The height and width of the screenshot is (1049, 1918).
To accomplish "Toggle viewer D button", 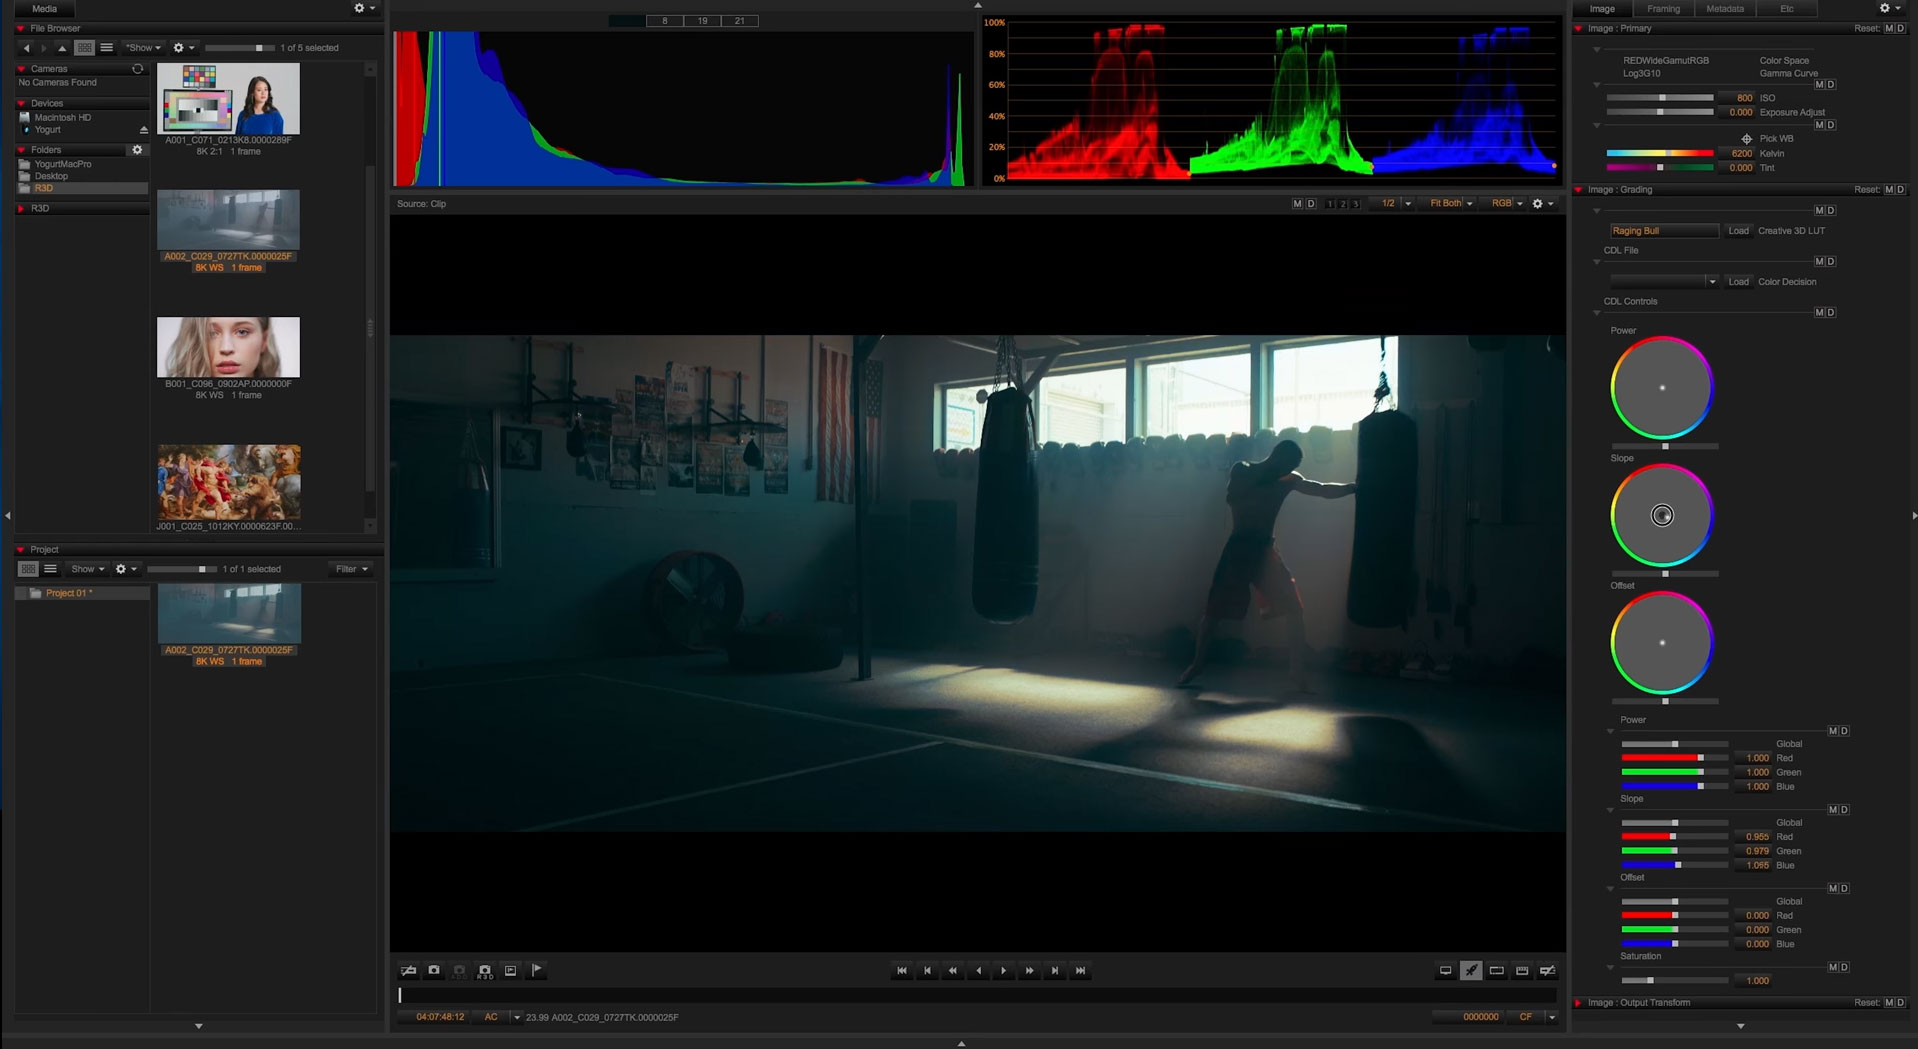I will tap(1311, 204).
